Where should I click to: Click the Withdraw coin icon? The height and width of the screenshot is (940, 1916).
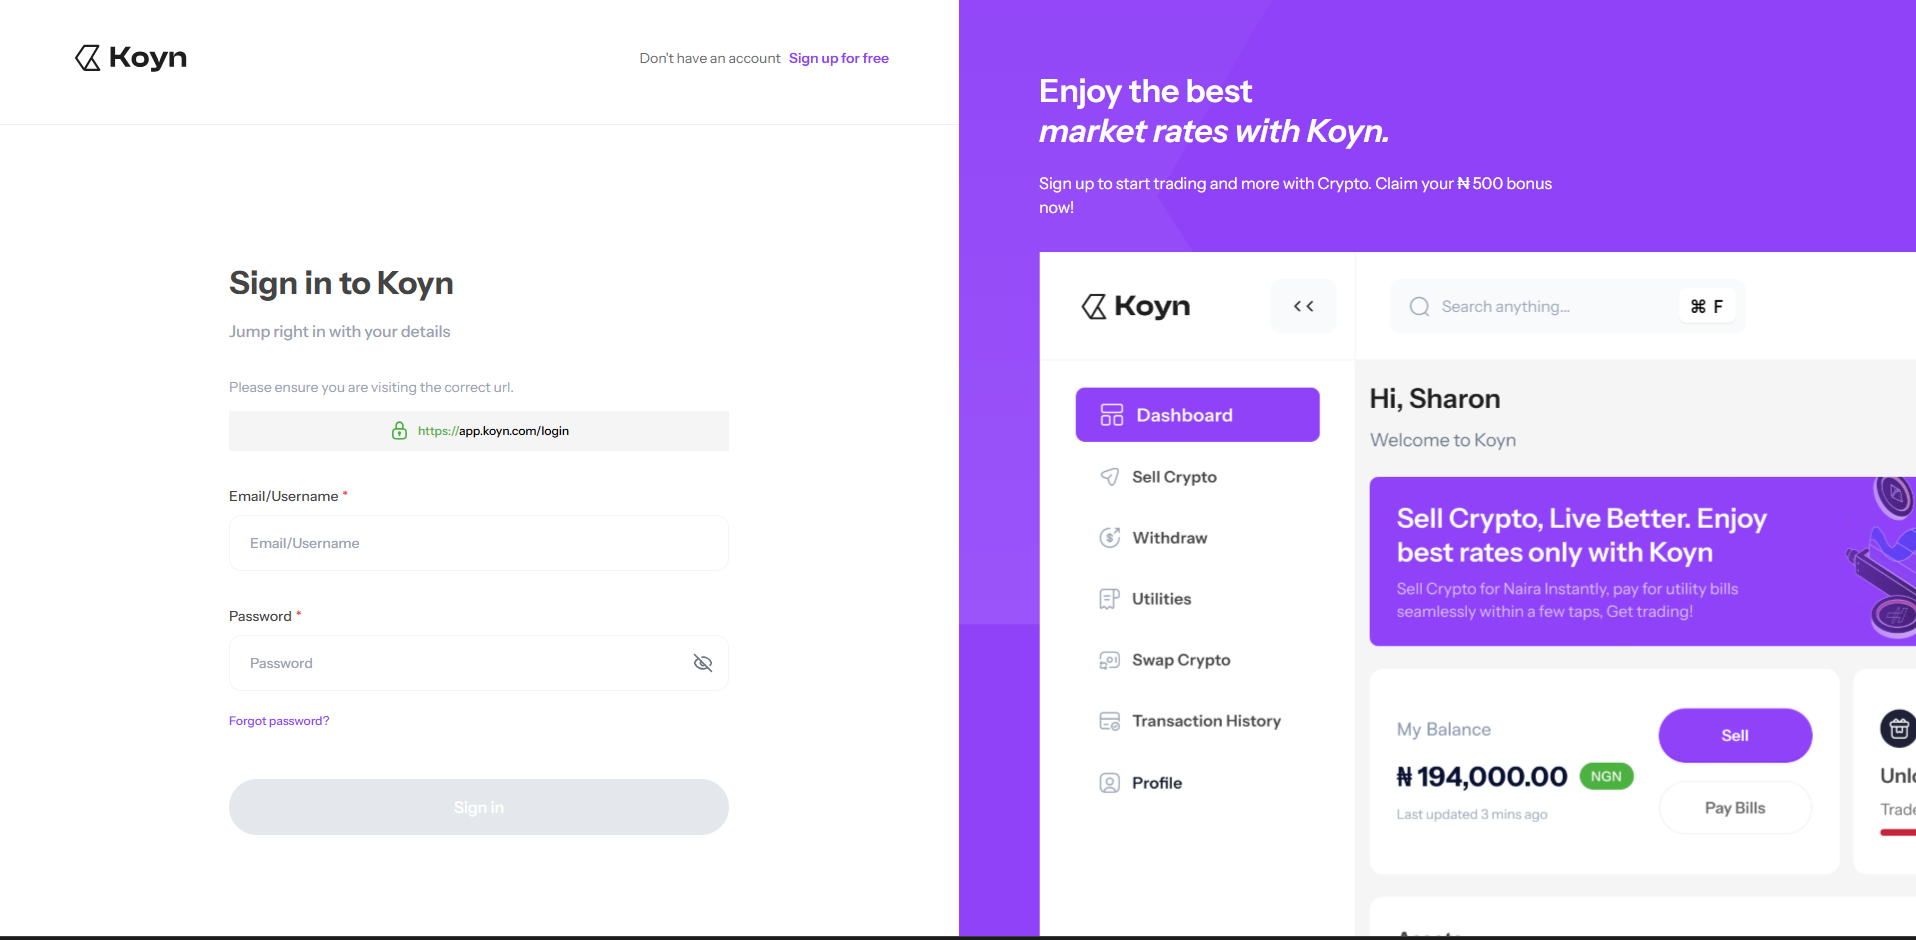coord(1110,538)
